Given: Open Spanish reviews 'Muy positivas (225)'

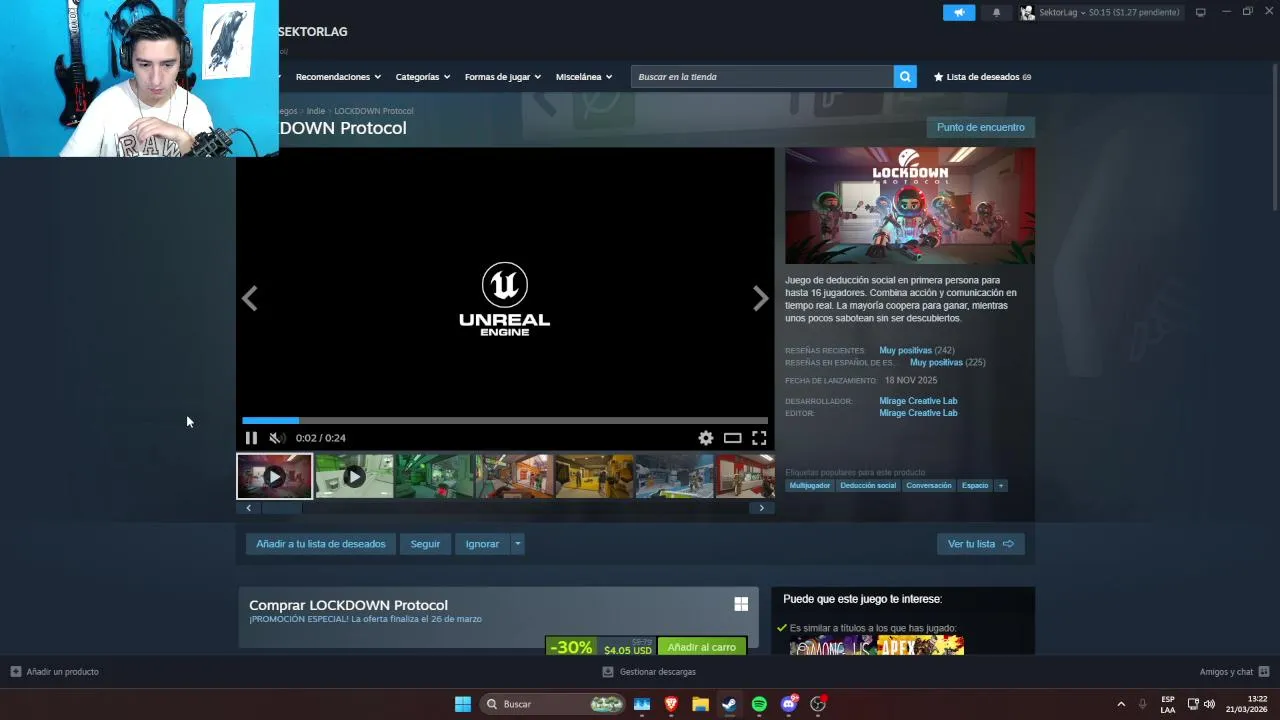Looking at the screenshot, I should [947, 363].
